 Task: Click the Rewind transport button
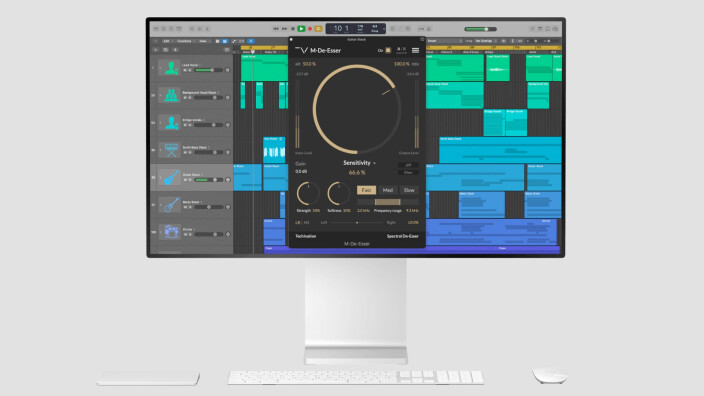[x=276, y=29]
